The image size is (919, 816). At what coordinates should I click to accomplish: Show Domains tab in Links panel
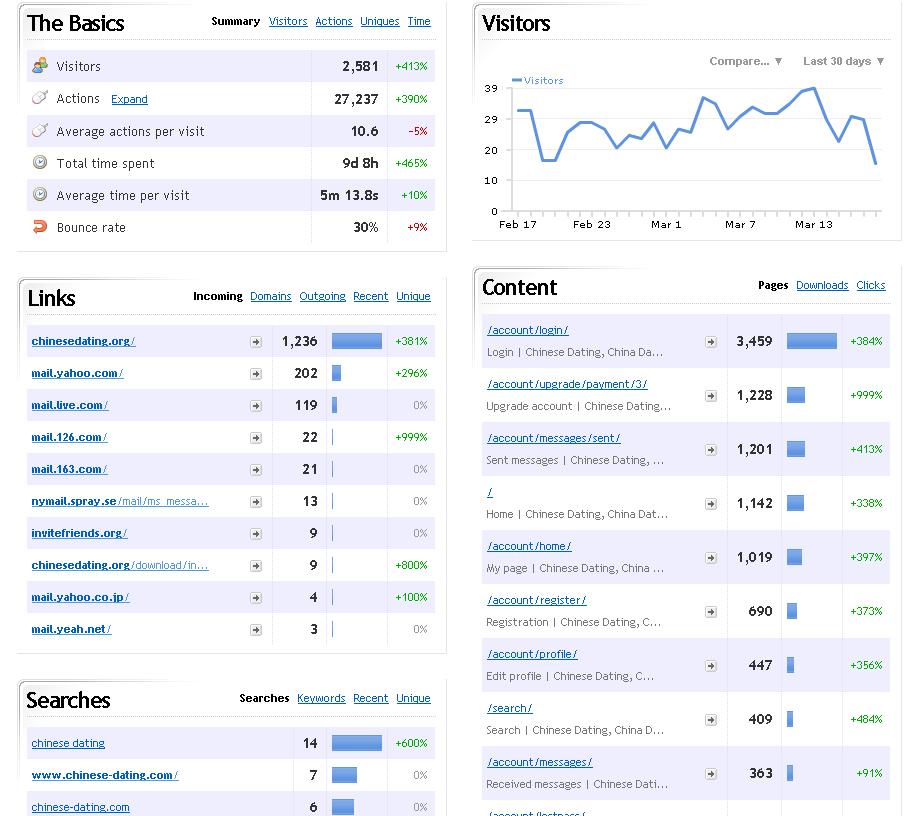coord(271,296)
